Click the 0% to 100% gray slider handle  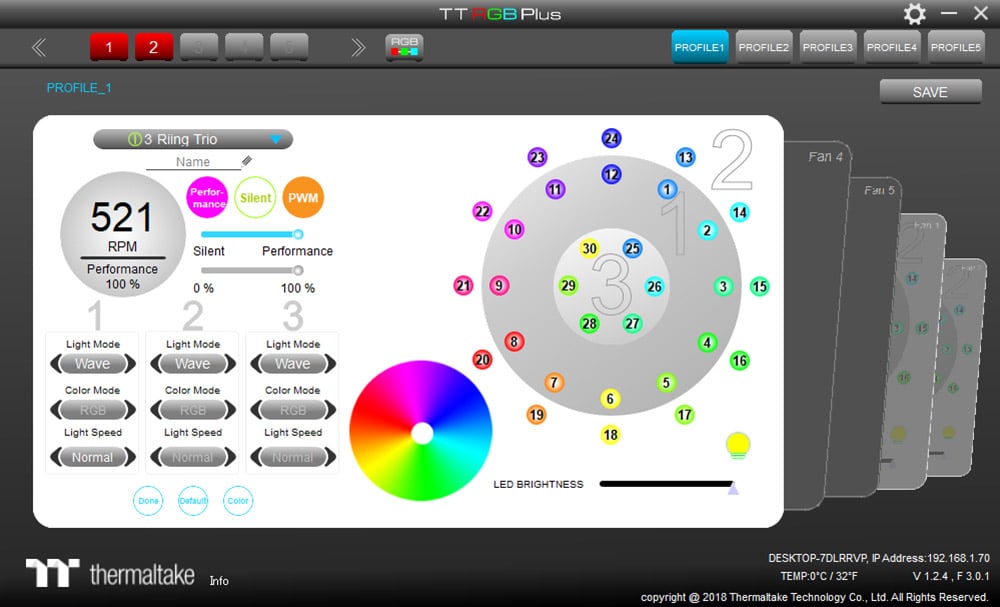pos(298,270)
